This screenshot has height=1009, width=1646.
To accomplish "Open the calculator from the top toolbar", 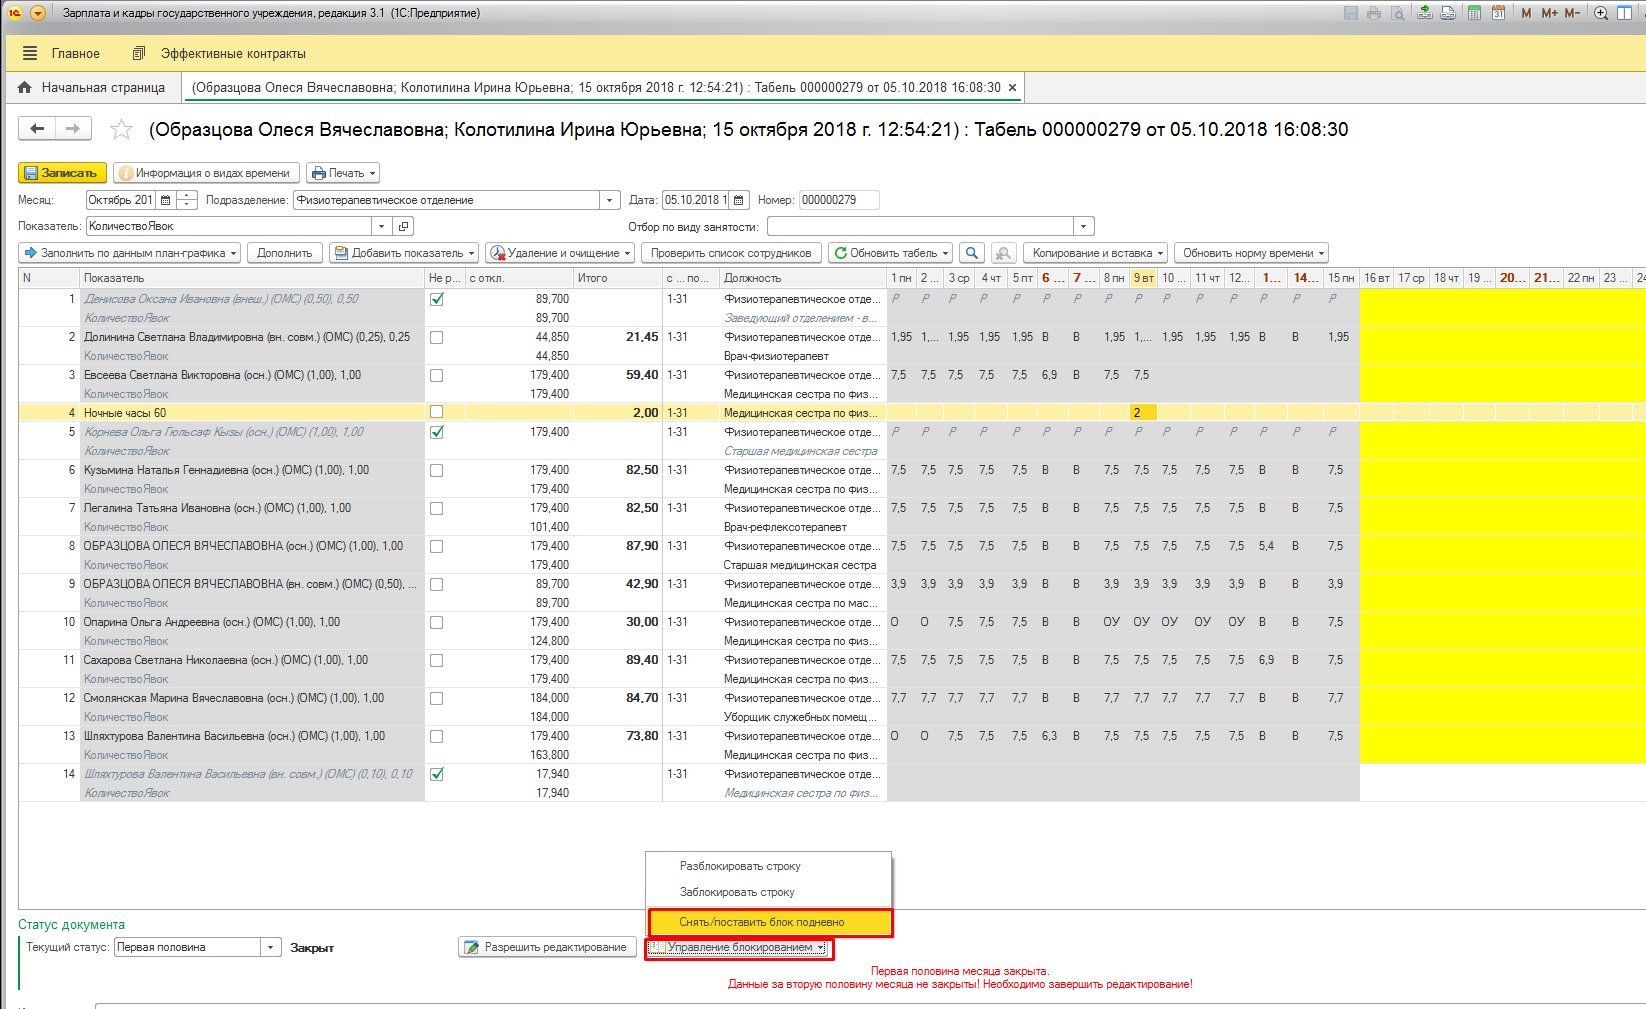I will [1474, 13].
